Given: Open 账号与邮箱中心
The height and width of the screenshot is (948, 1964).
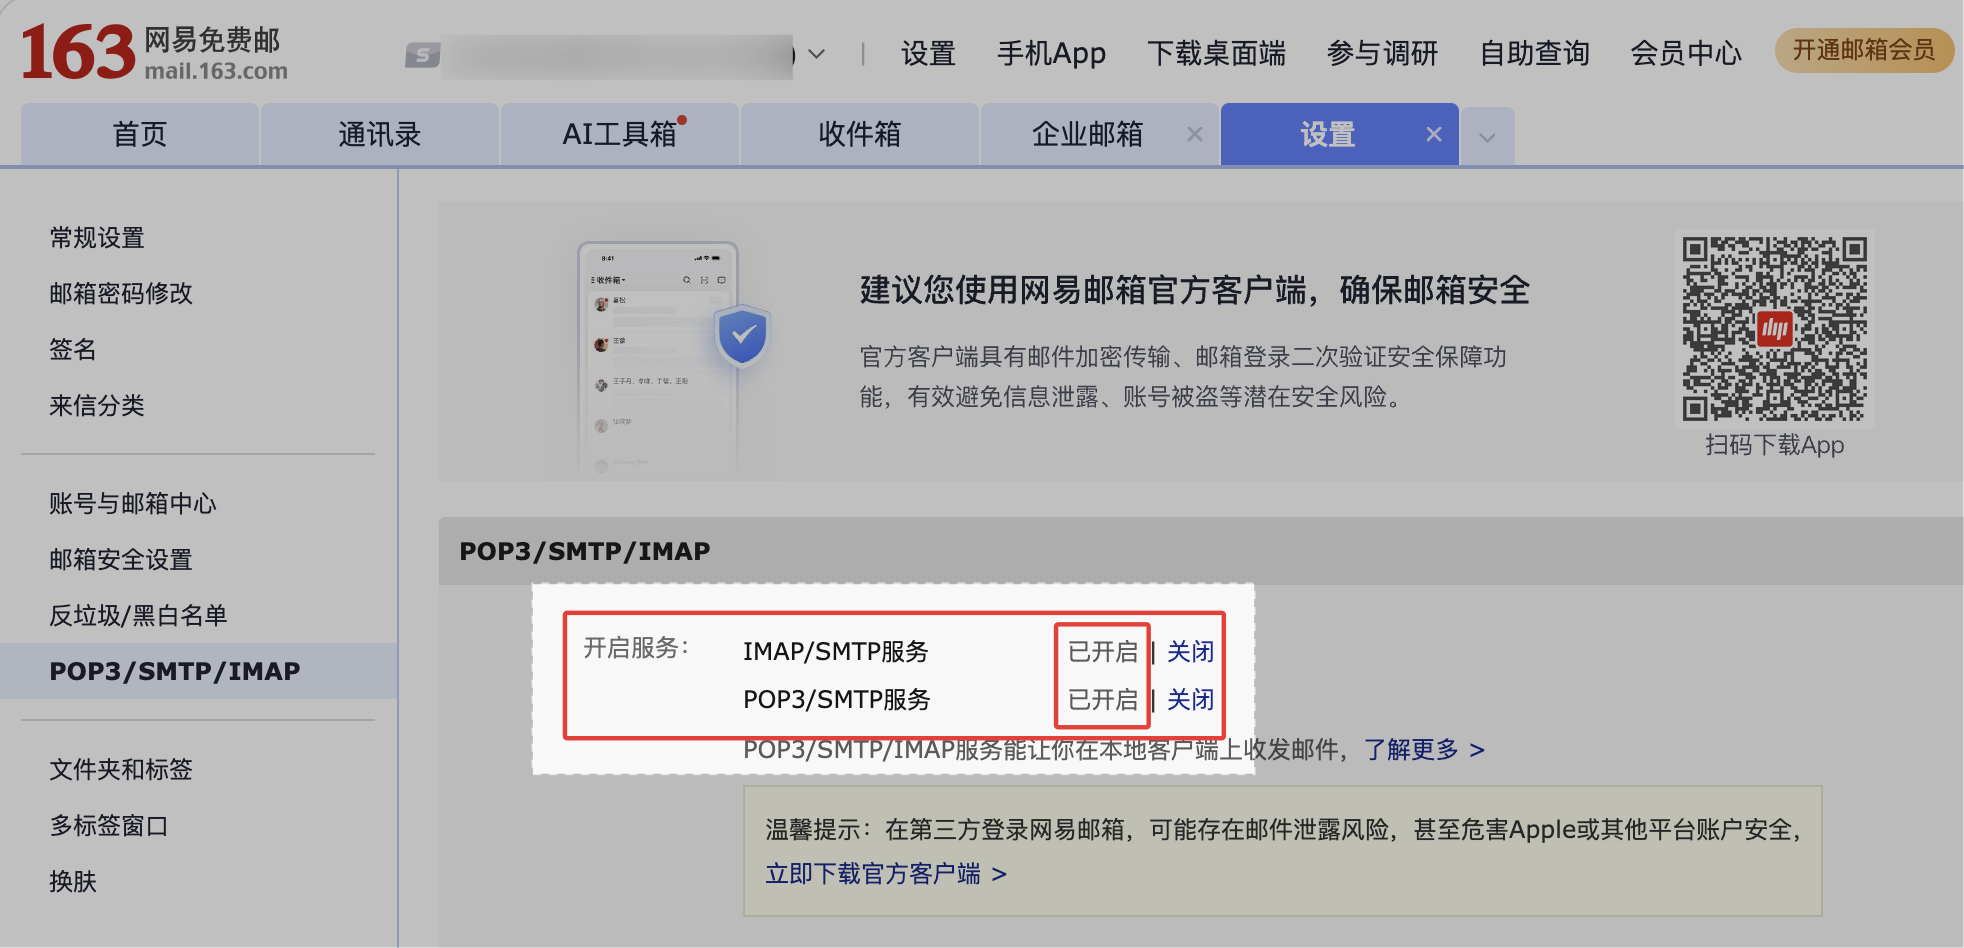Looking at the screenshot, I should [133, 504].
